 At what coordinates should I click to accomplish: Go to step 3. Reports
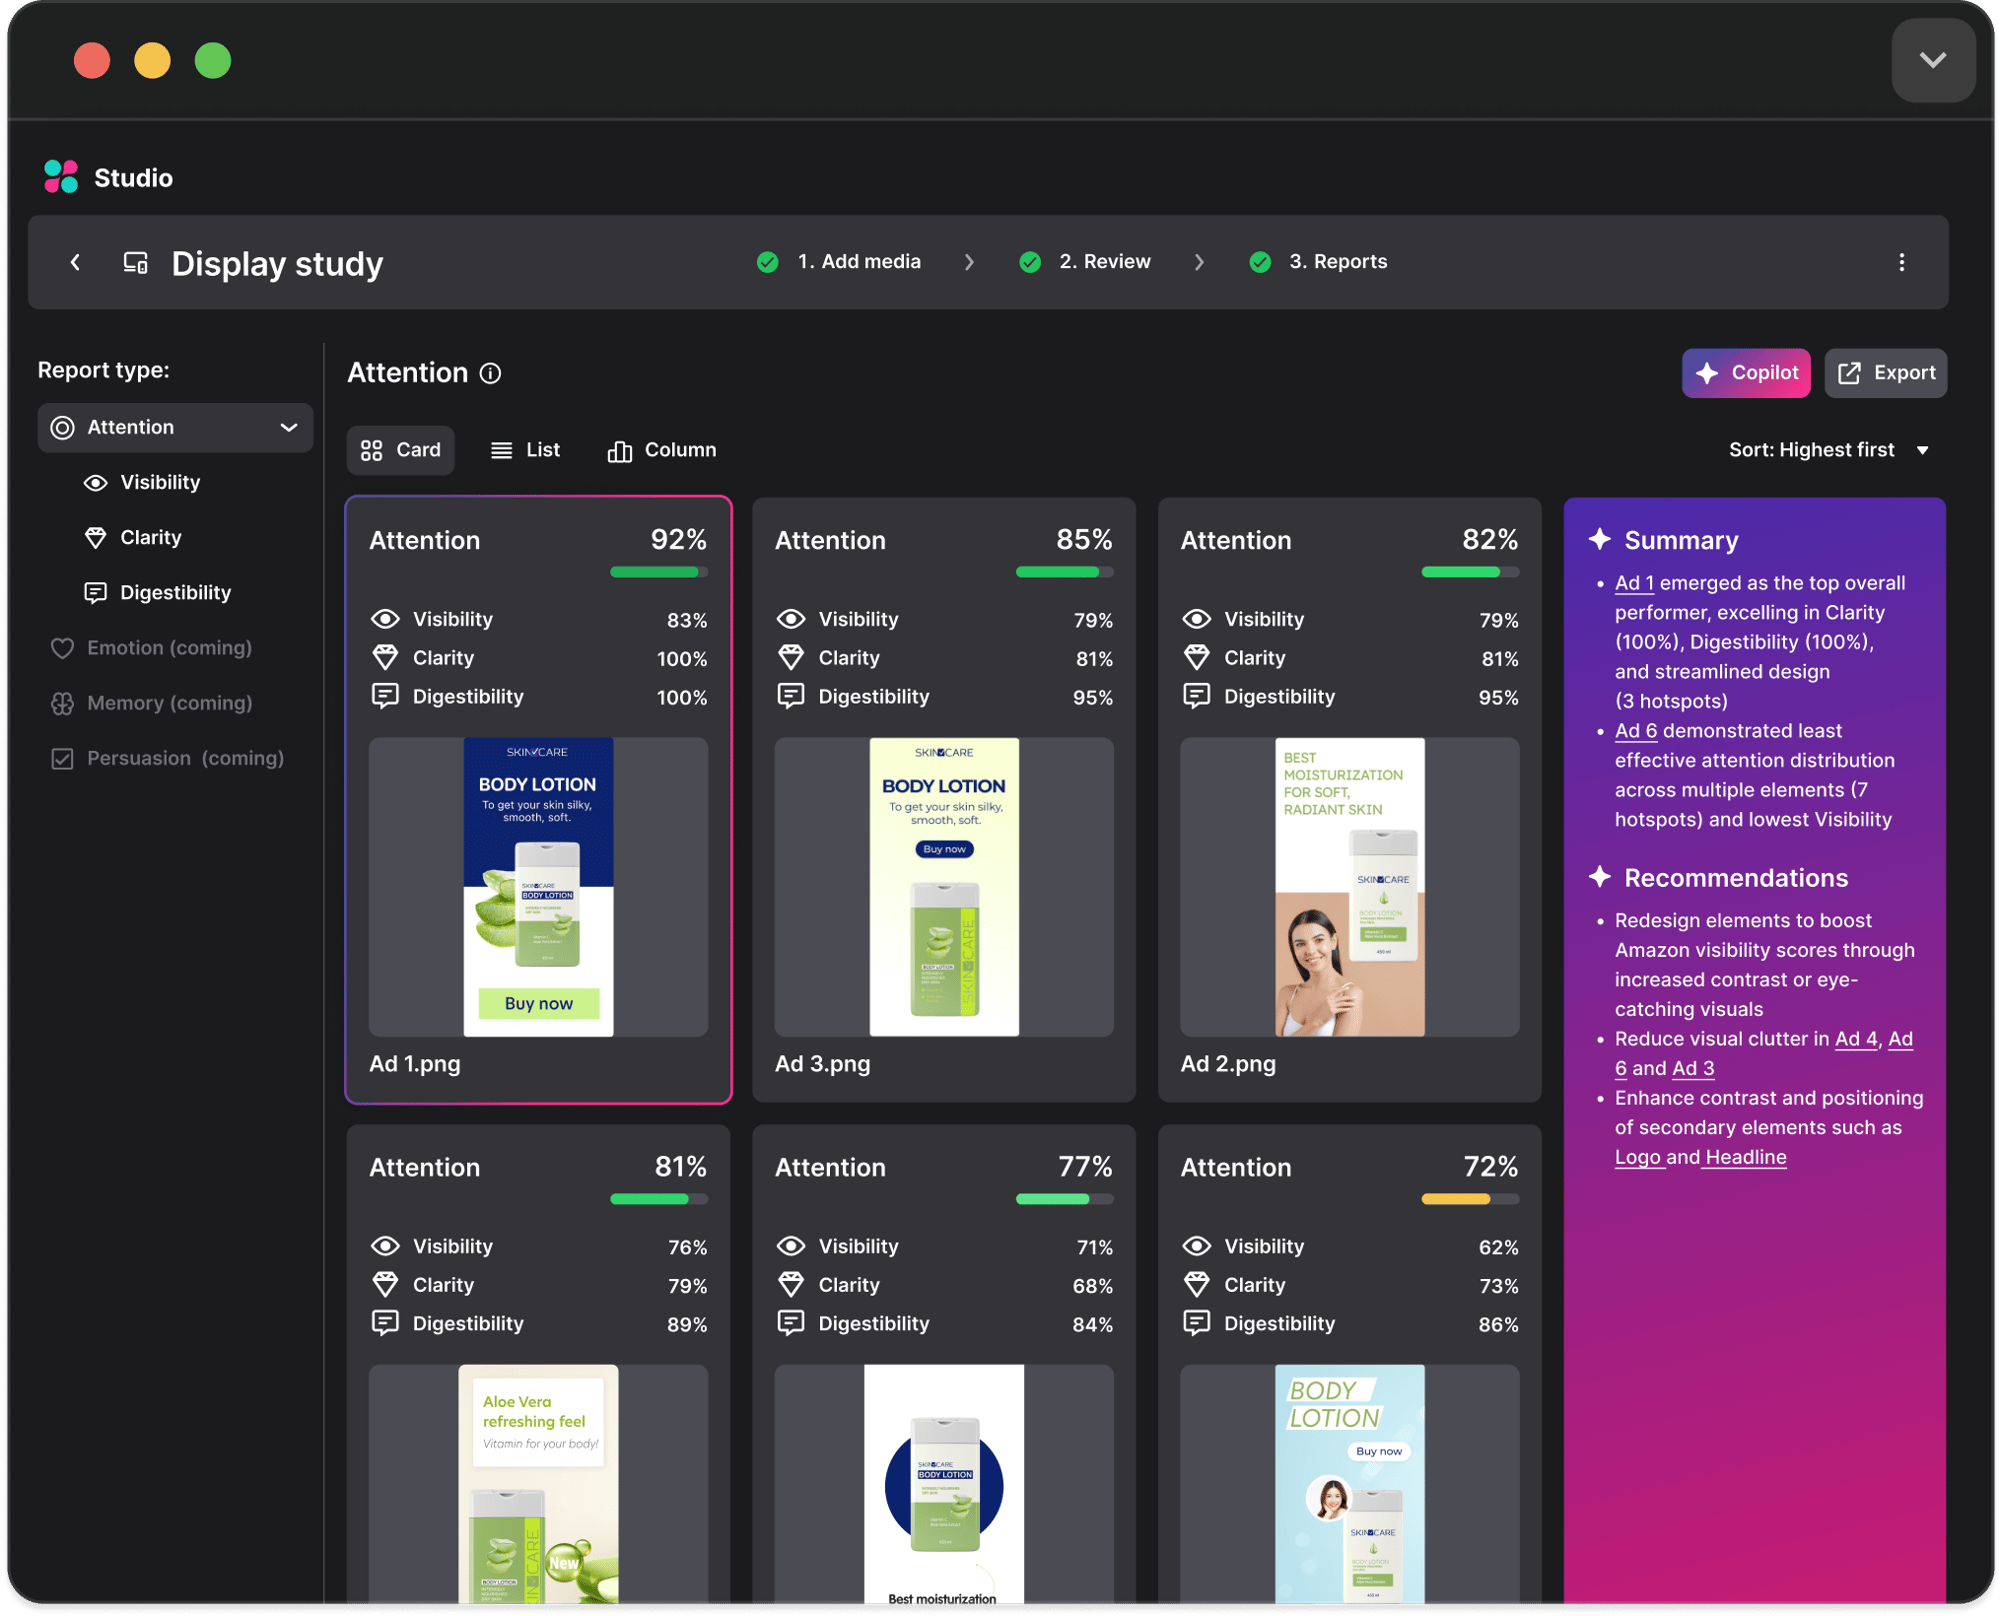1320,262
